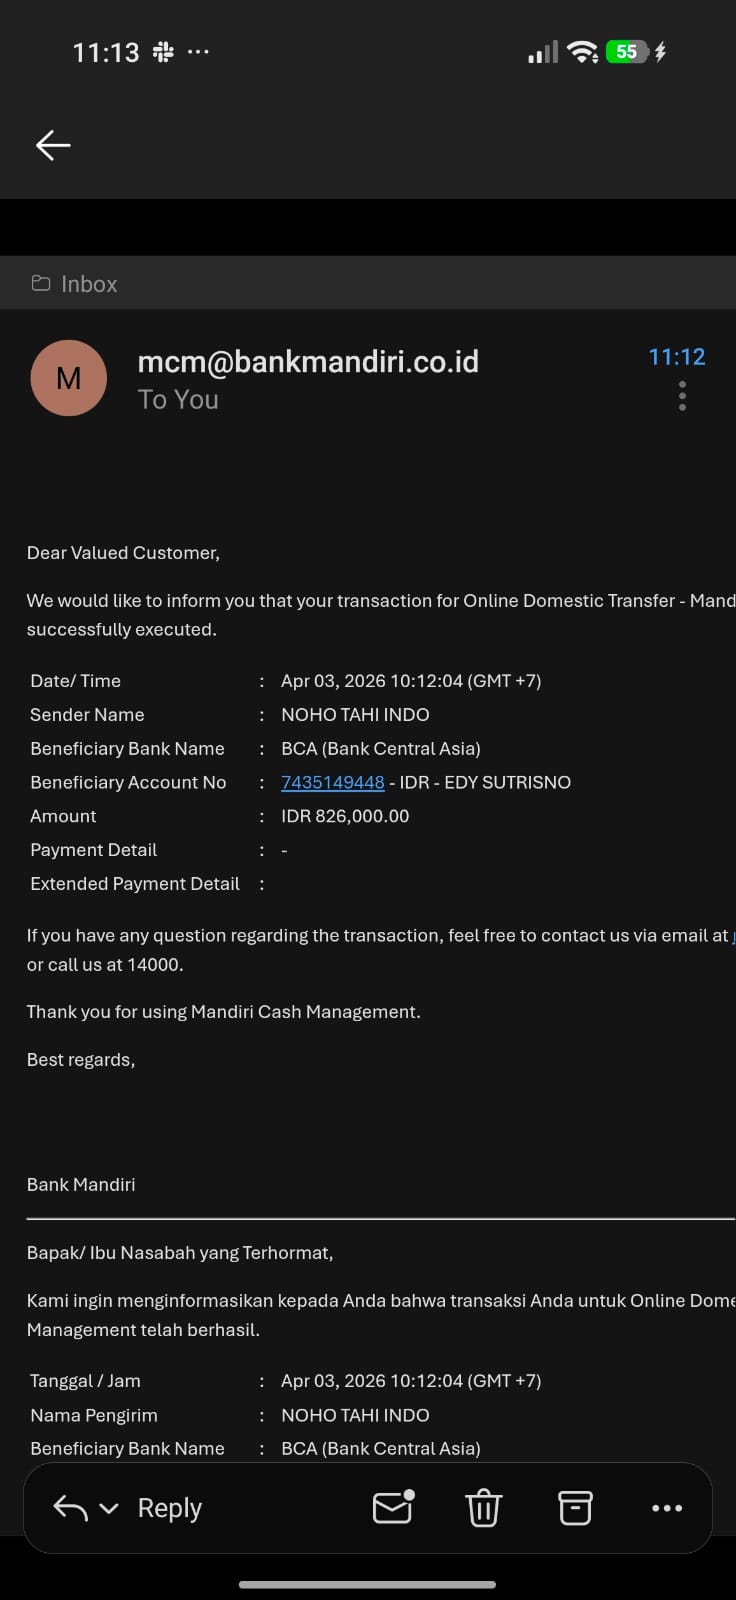Viewport: 736px width, 1600px height.
Task: Go back using the left arrow
Action: pyautogui.click(x=53, y=145)
